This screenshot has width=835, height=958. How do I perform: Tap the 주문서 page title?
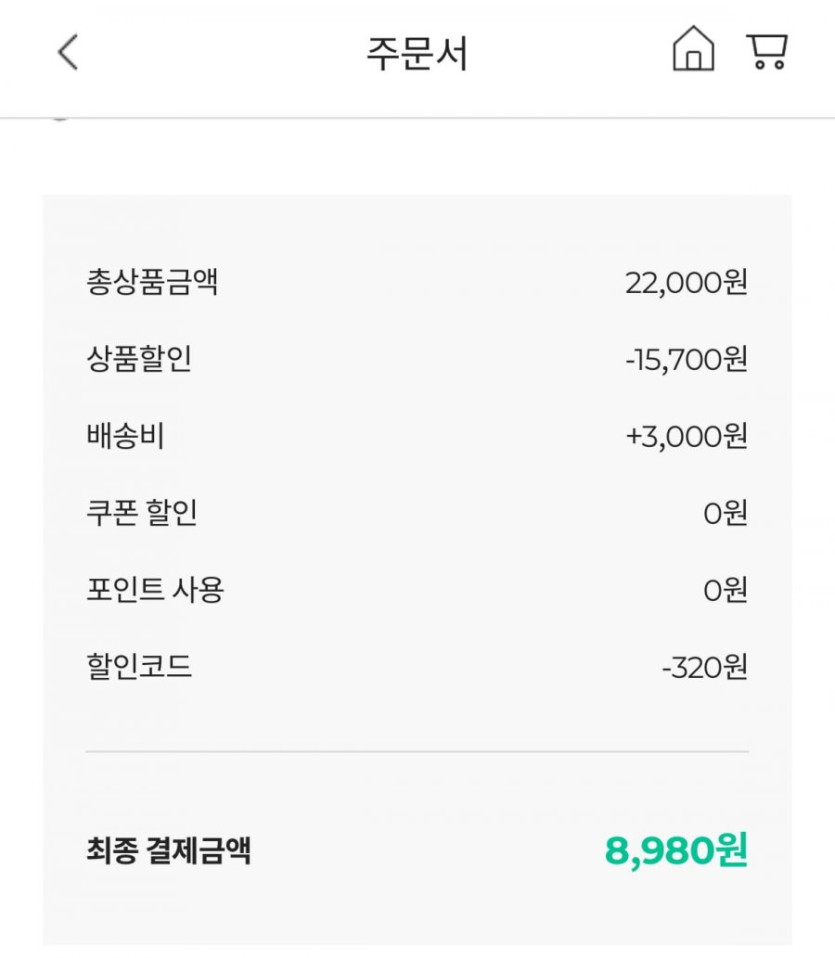pyautogui.click(x=417, y=54)
